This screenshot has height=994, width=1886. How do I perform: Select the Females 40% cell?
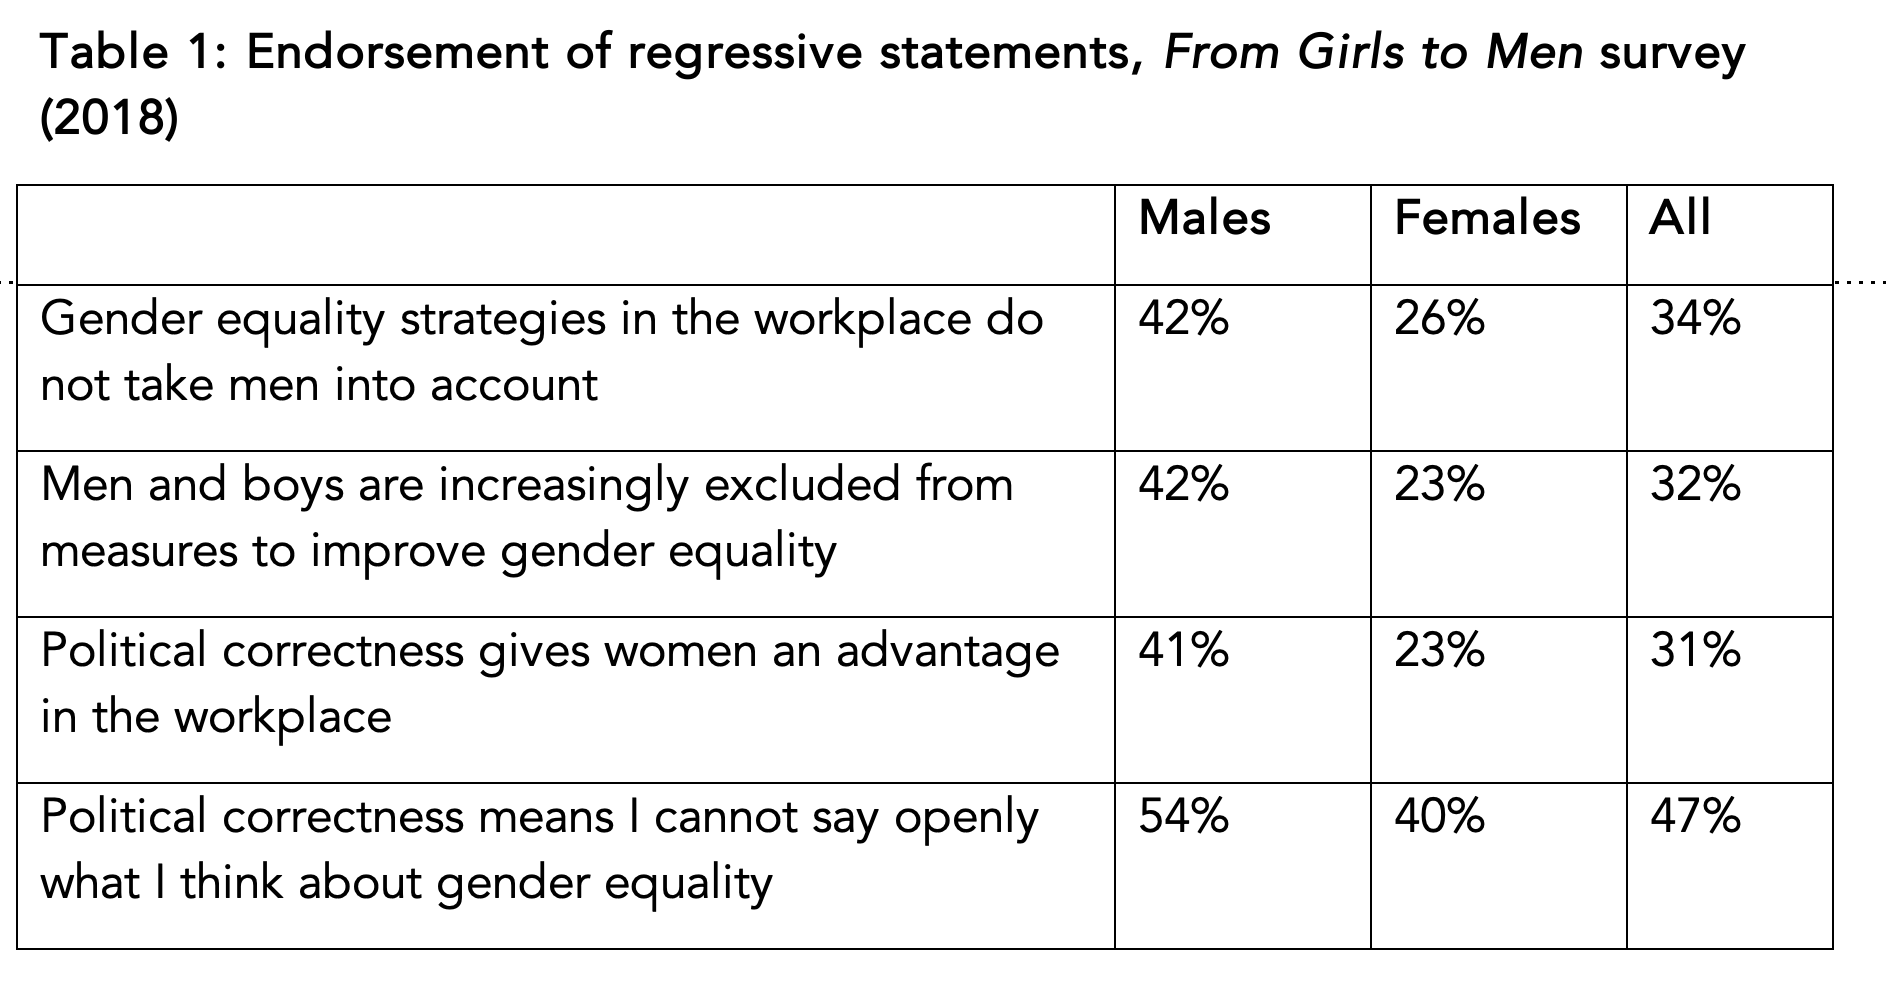(1439, 818)
